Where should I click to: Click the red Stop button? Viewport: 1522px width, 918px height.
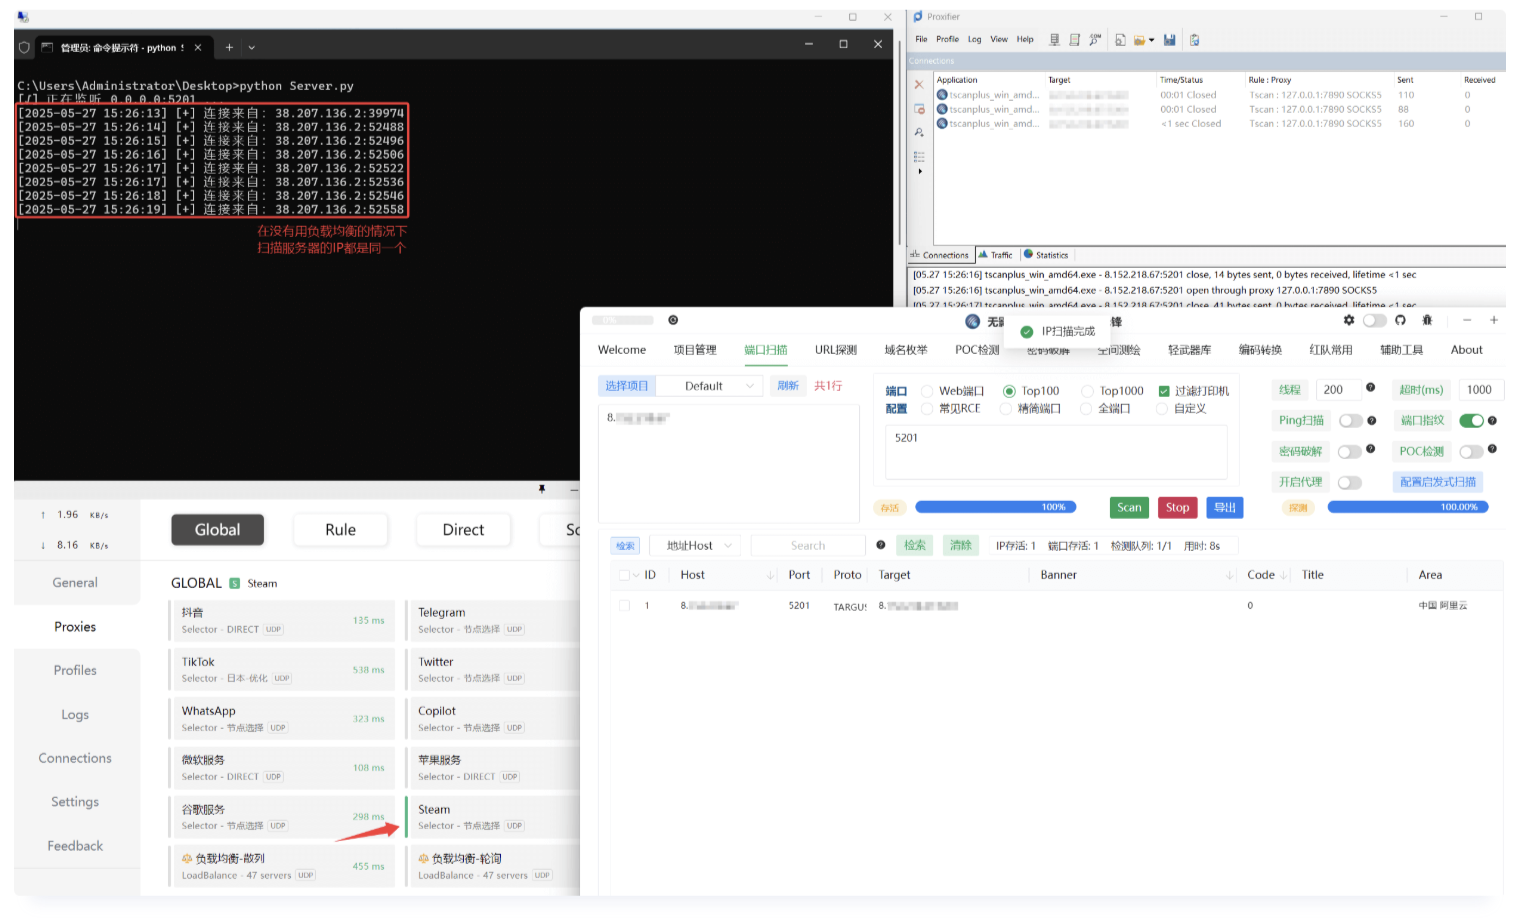(x=1178, y=507)
